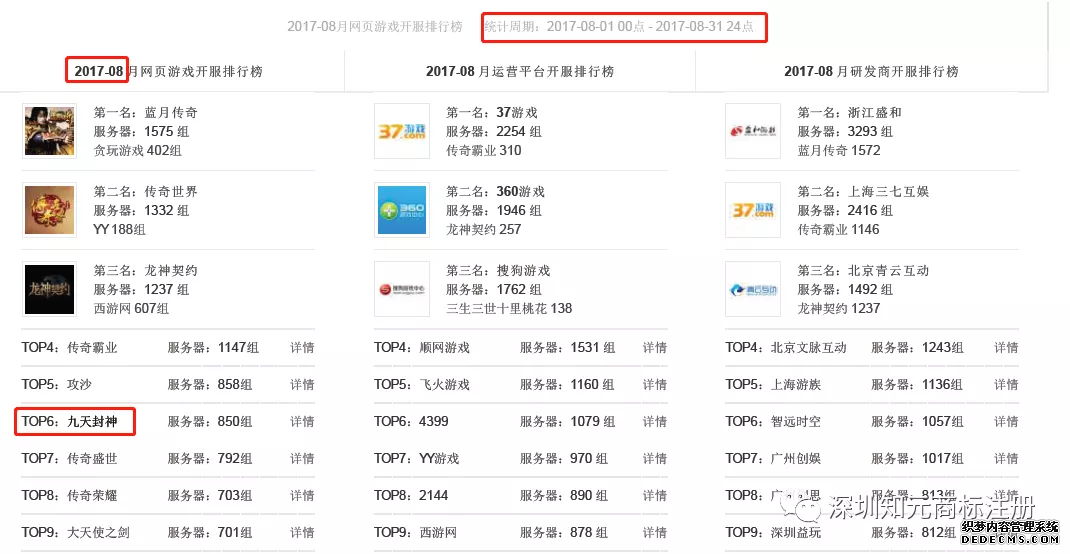Click the 第二名: 传奇世界 title
Image resolution: width=1070 pixels, height=554 pixels.
[145, 192]
